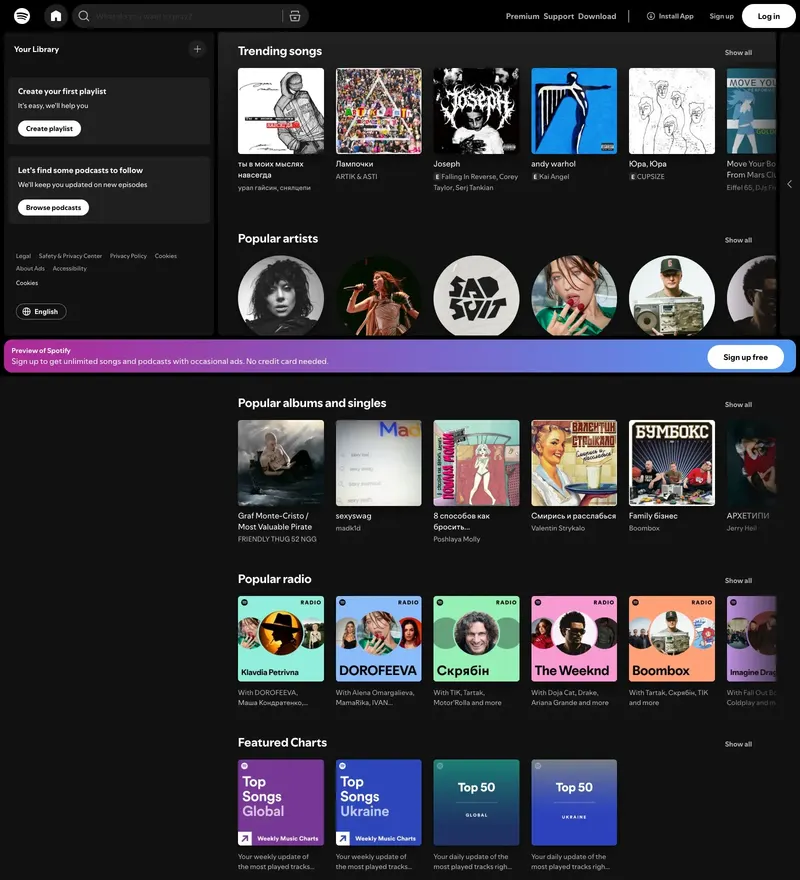Show all Popular artists
The image size is (800, 880).
pos(738,240)
